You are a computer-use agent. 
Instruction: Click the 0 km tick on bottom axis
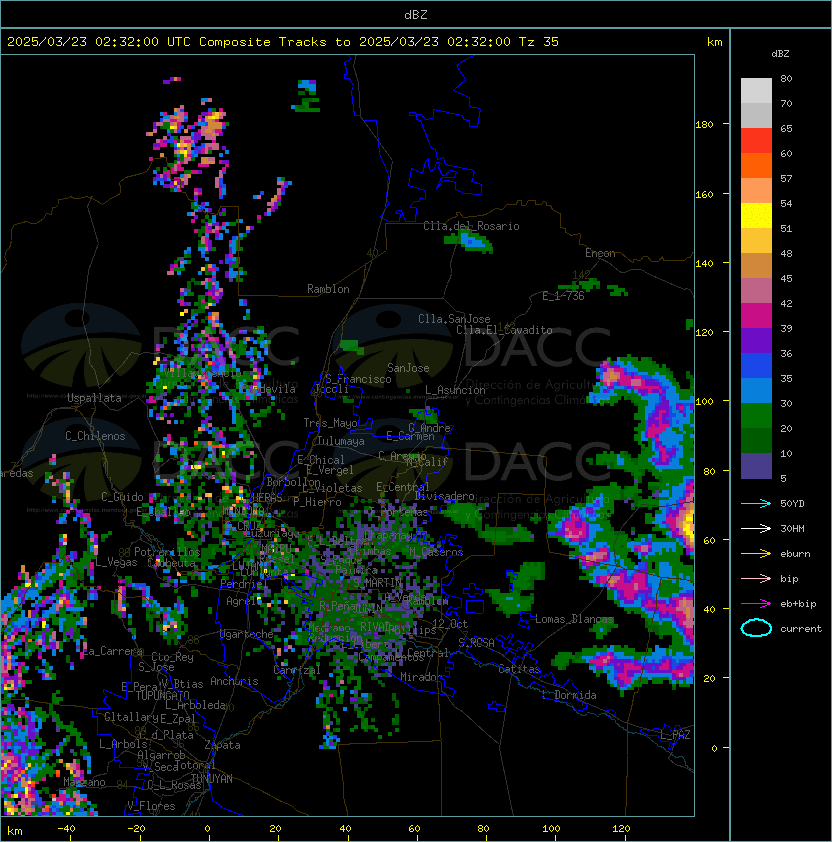point(208,829)
